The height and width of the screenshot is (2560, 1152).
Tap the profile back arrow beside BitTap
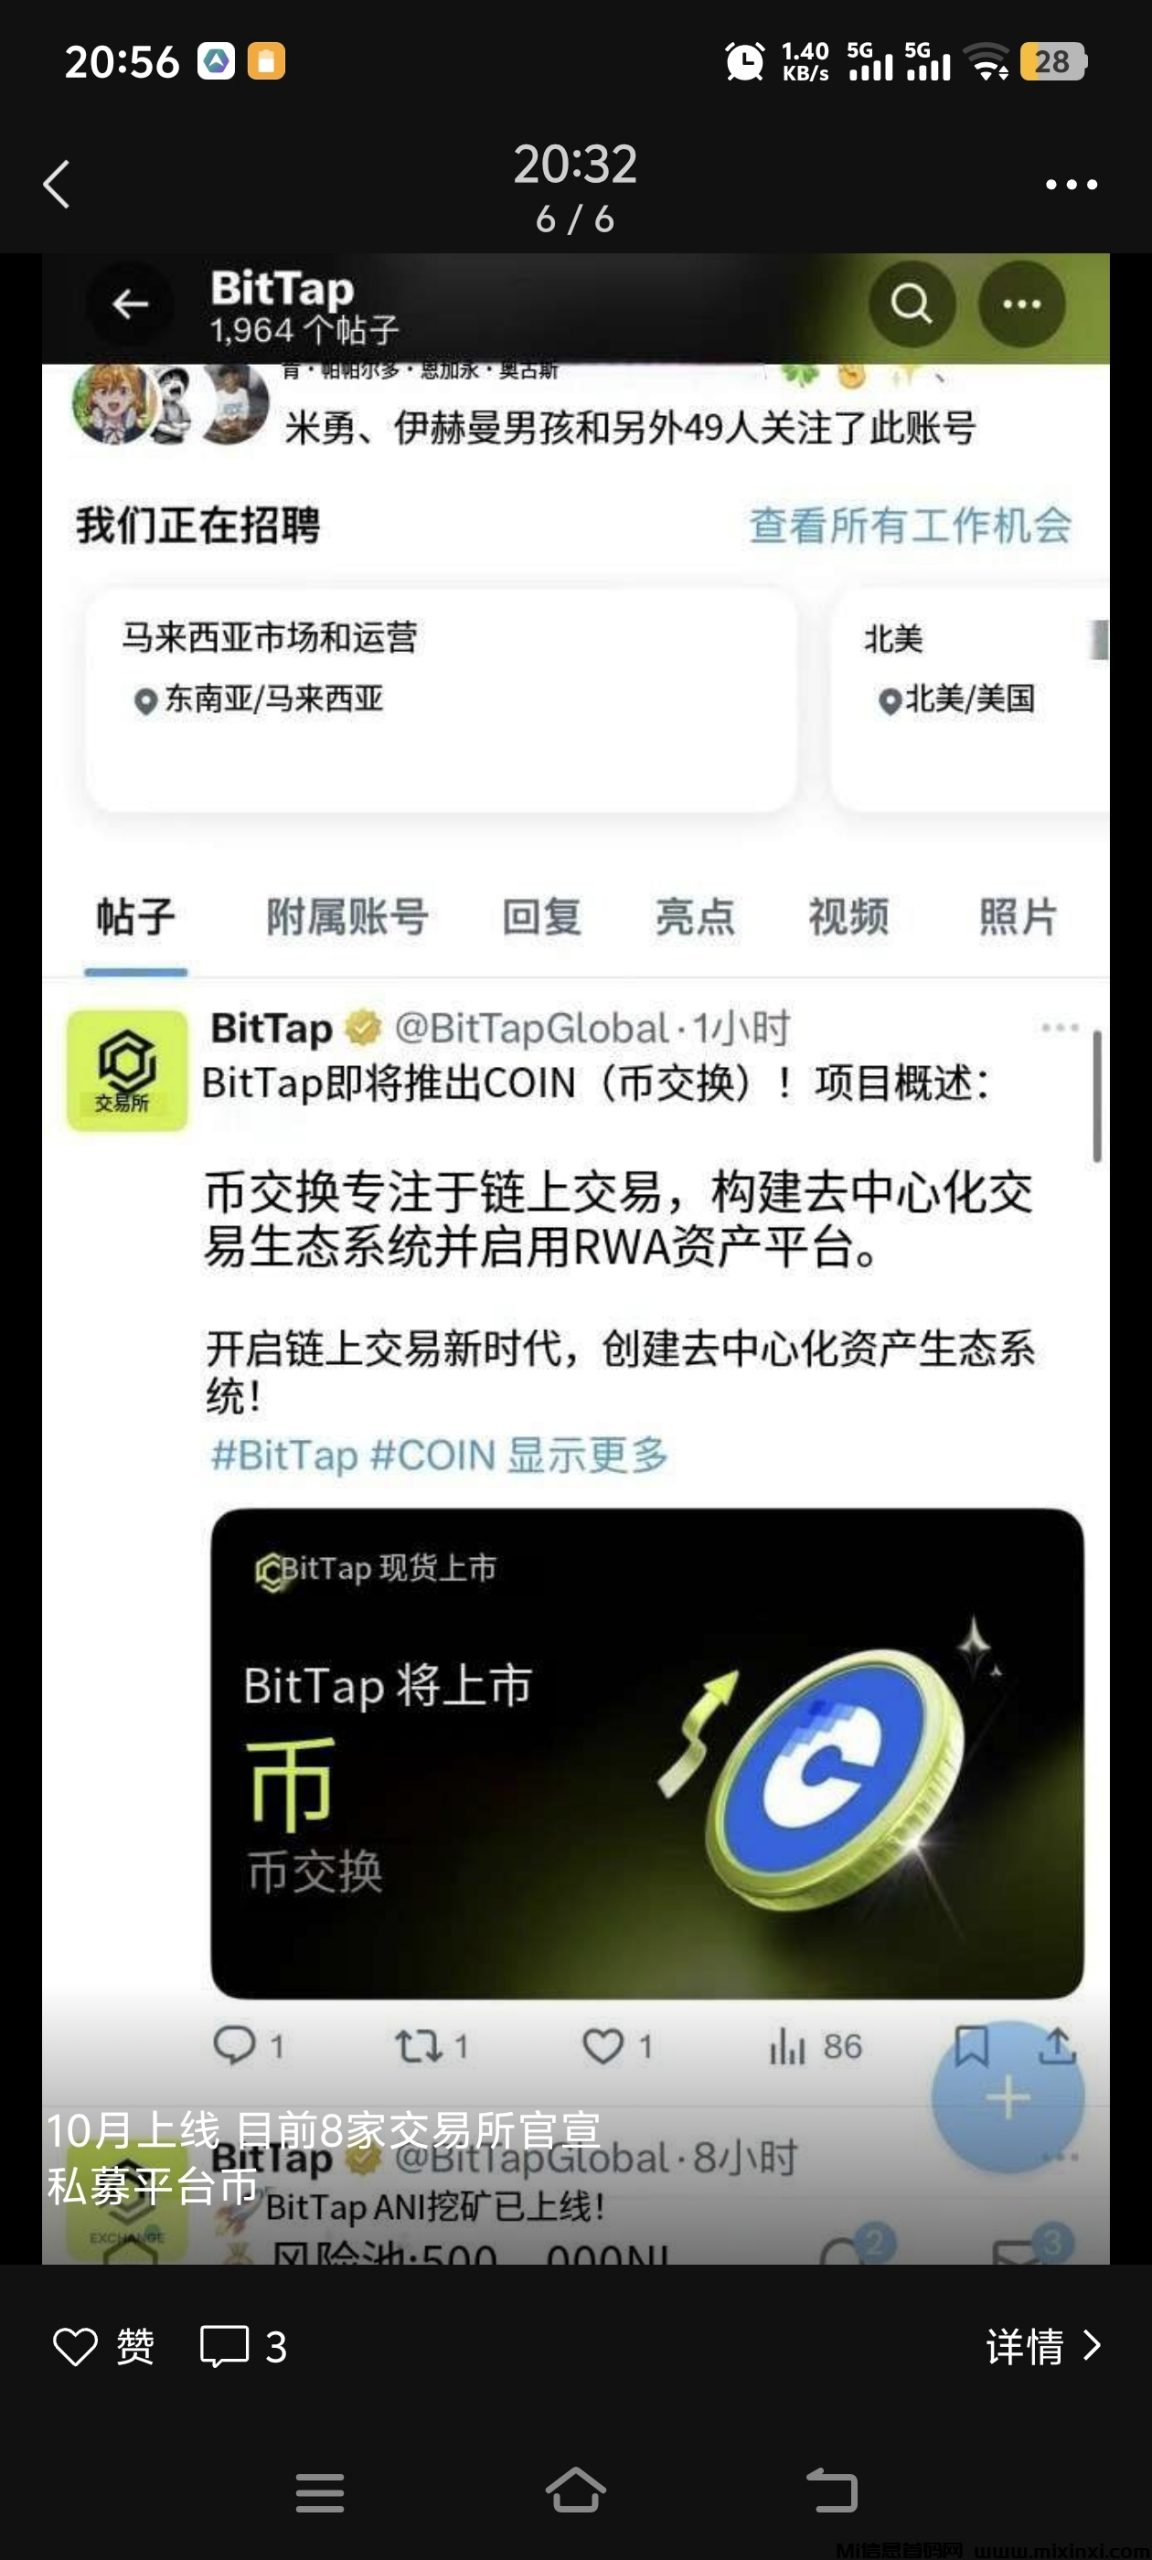click(x=130, y=304)
